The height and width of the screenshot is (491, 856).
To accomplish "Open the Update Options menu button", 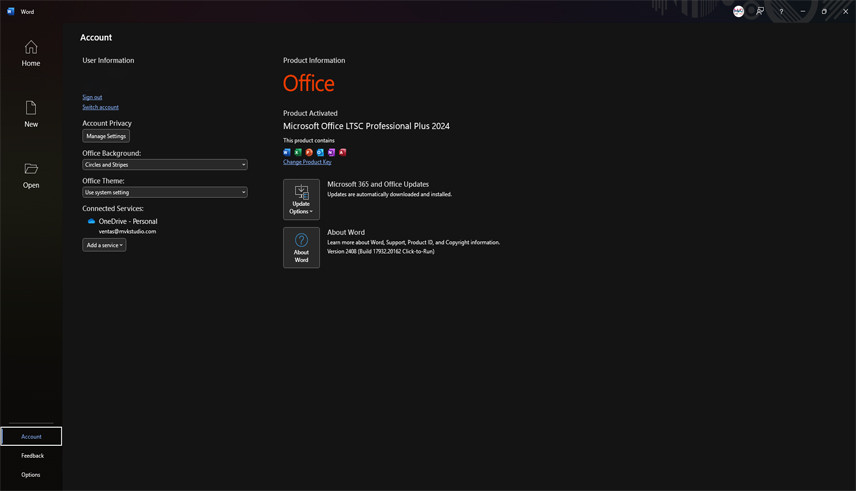I will point(301,199).
